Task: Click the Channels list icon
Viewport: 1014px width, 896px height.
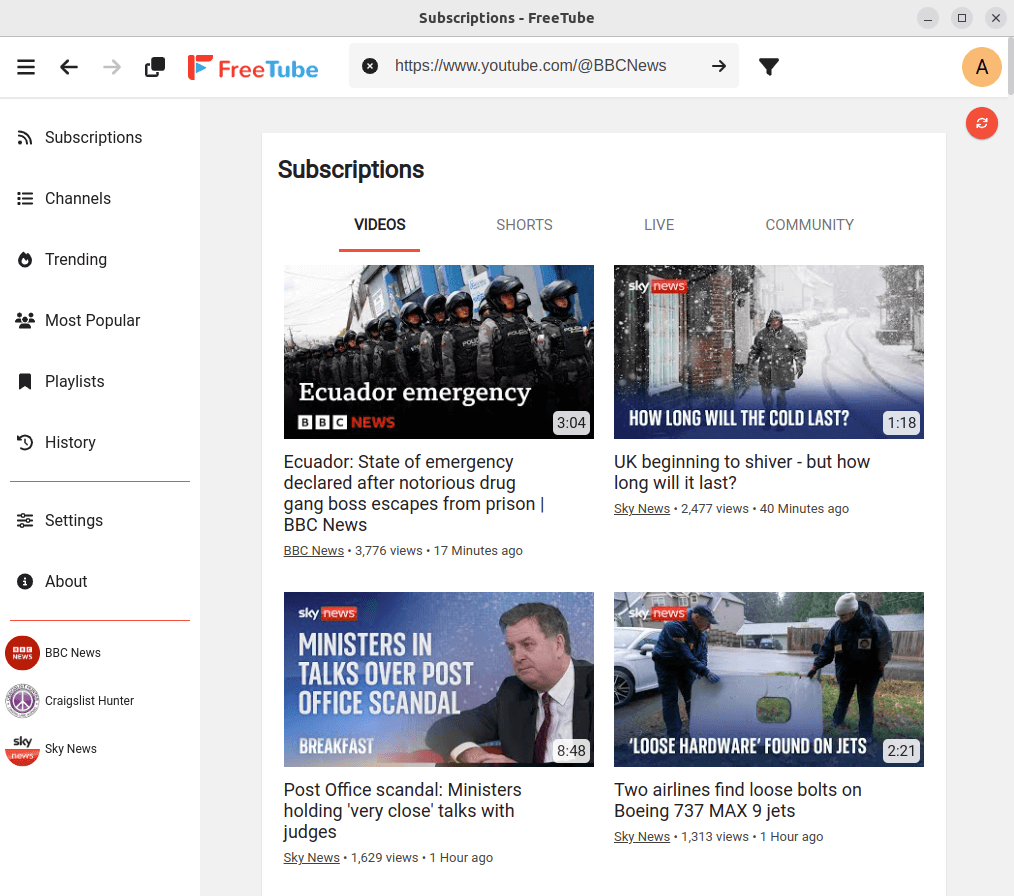Action: pyautogui.click(x=25, y=198)
